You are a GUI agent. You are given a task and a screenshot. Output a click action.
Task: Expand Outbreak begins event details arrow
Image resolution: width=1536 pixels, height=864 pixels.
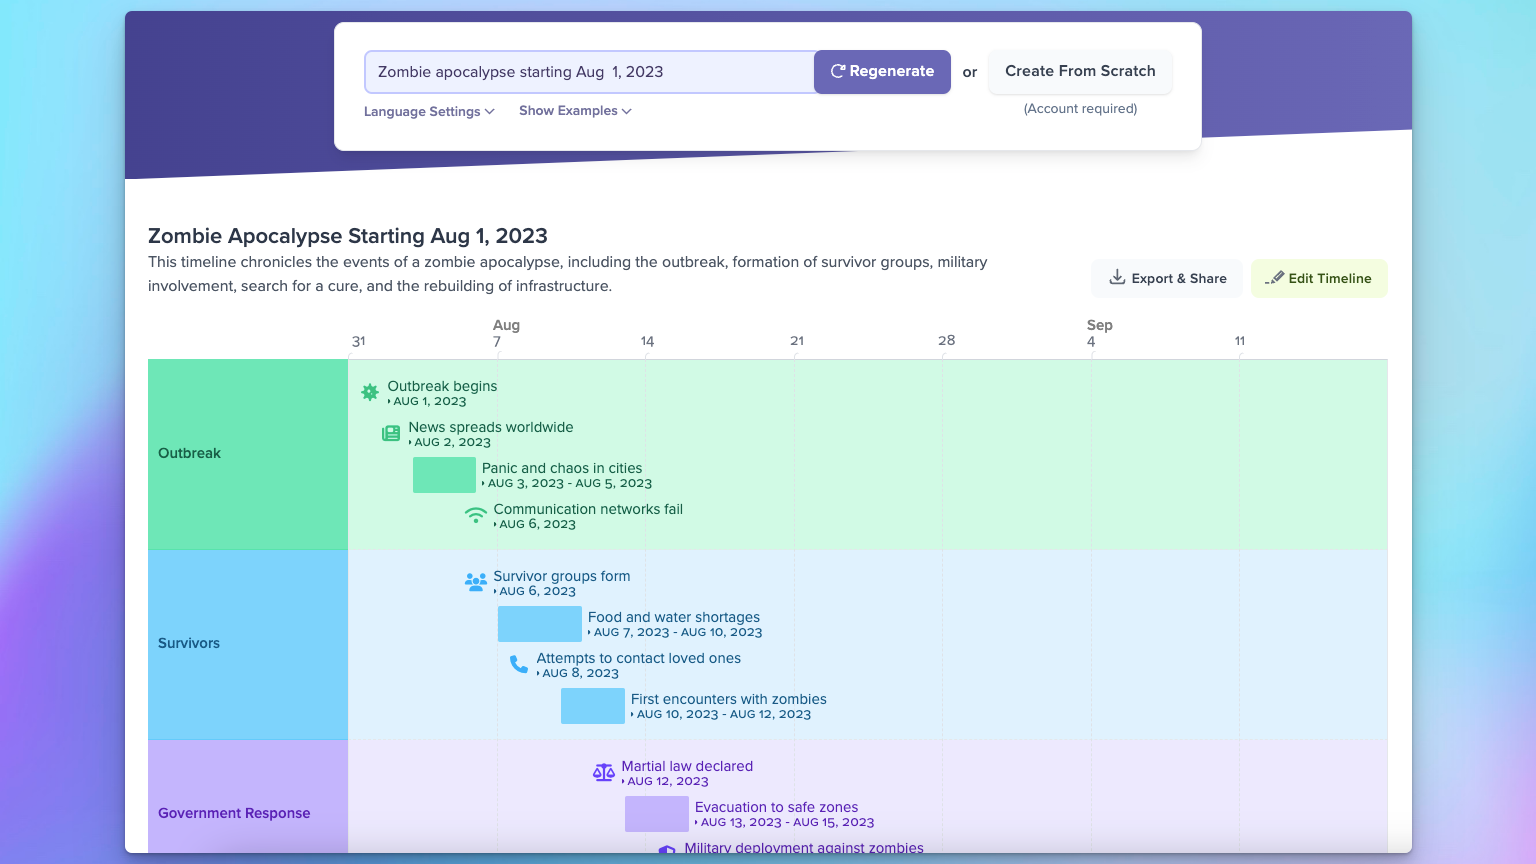389,402
